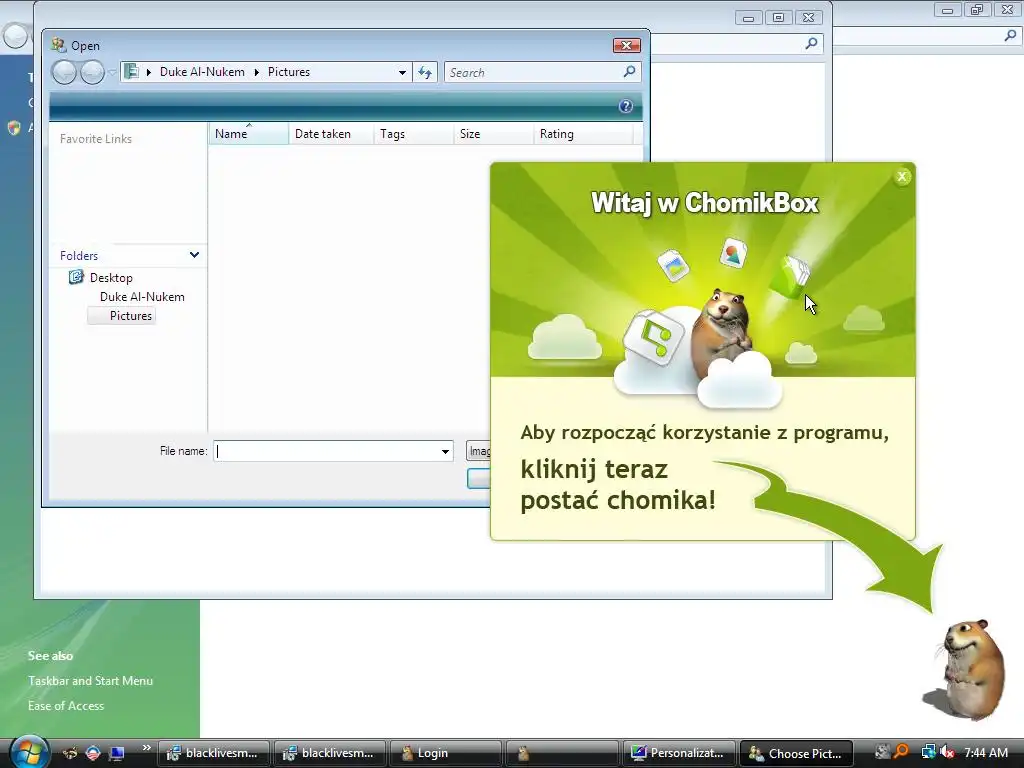Screen dimensions: 1024x768
Task: Collapse the Folders pane chevron
Action: 194,255
